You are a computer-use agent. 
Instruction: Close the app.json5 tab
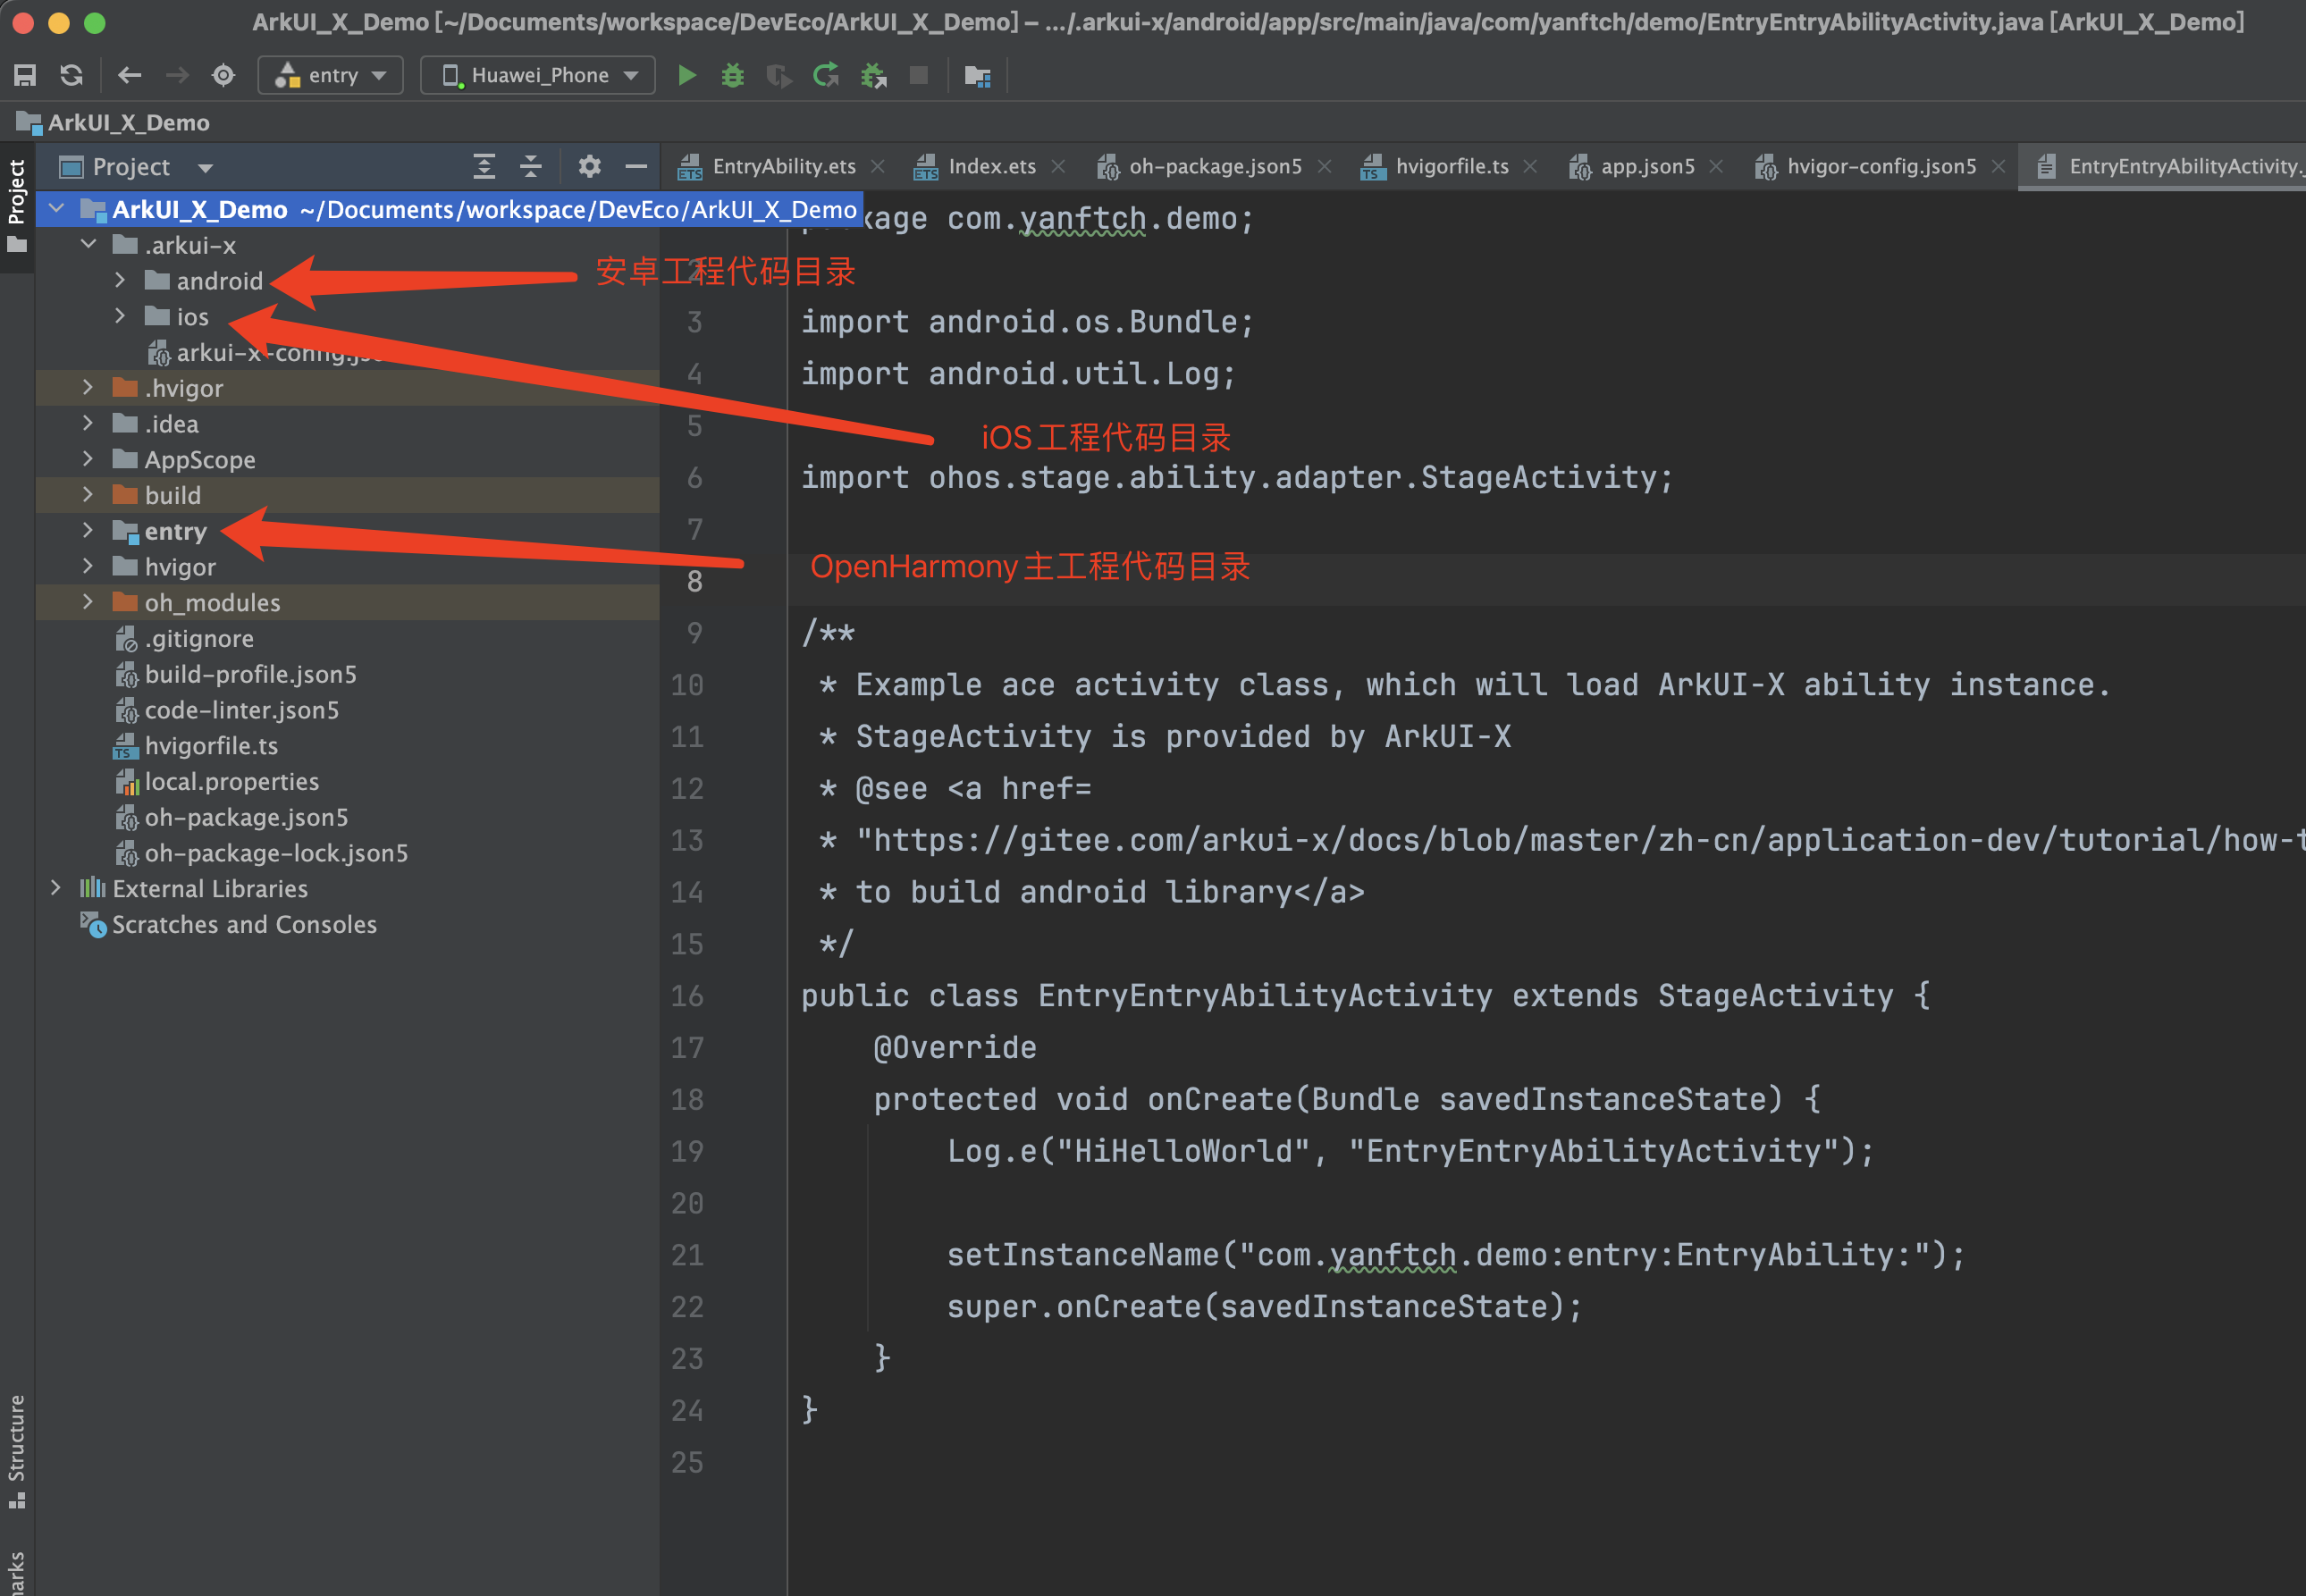click(x=1716, y=166)
